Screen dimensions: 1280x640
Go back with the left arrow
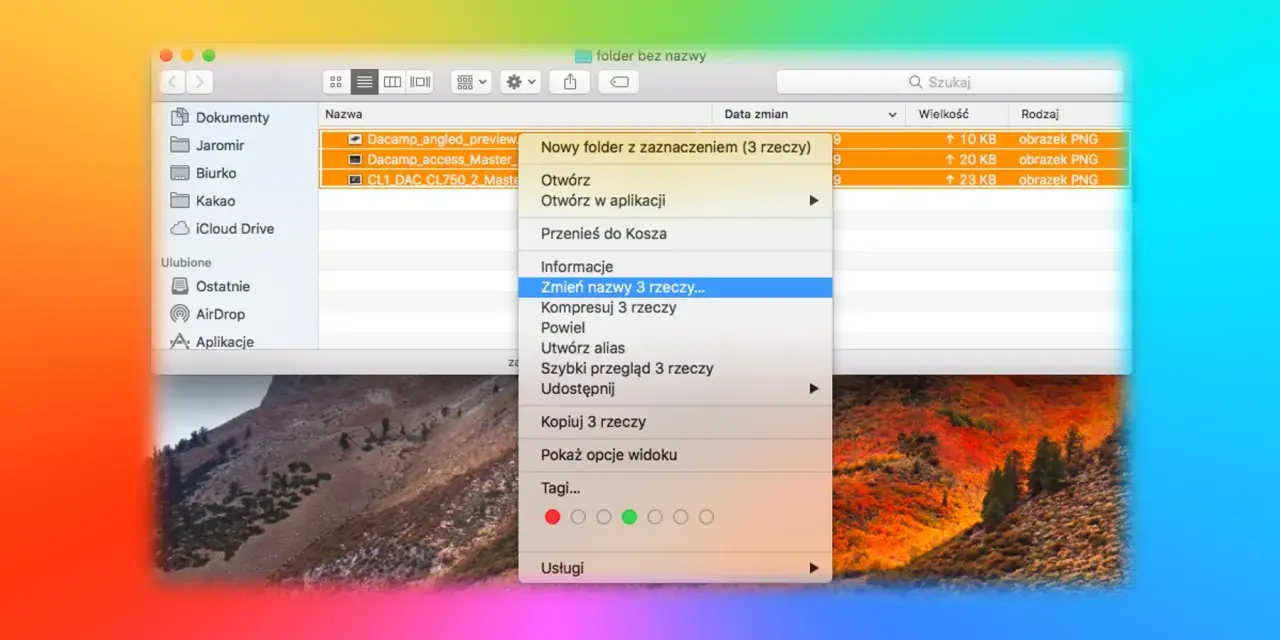click(x=173, y=82)
